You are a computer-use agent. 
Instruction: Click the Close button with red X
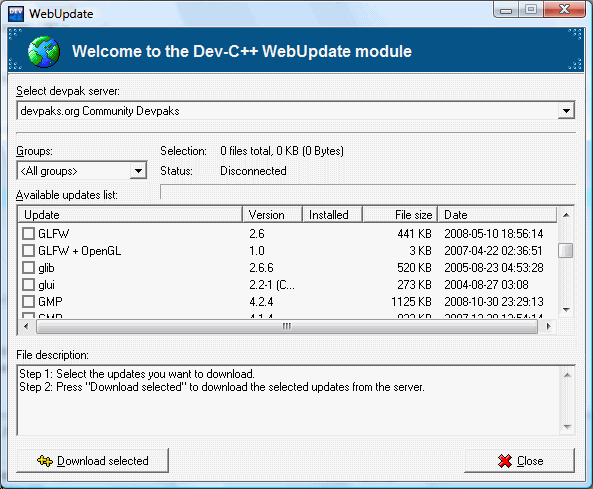[x=519, y=461]
